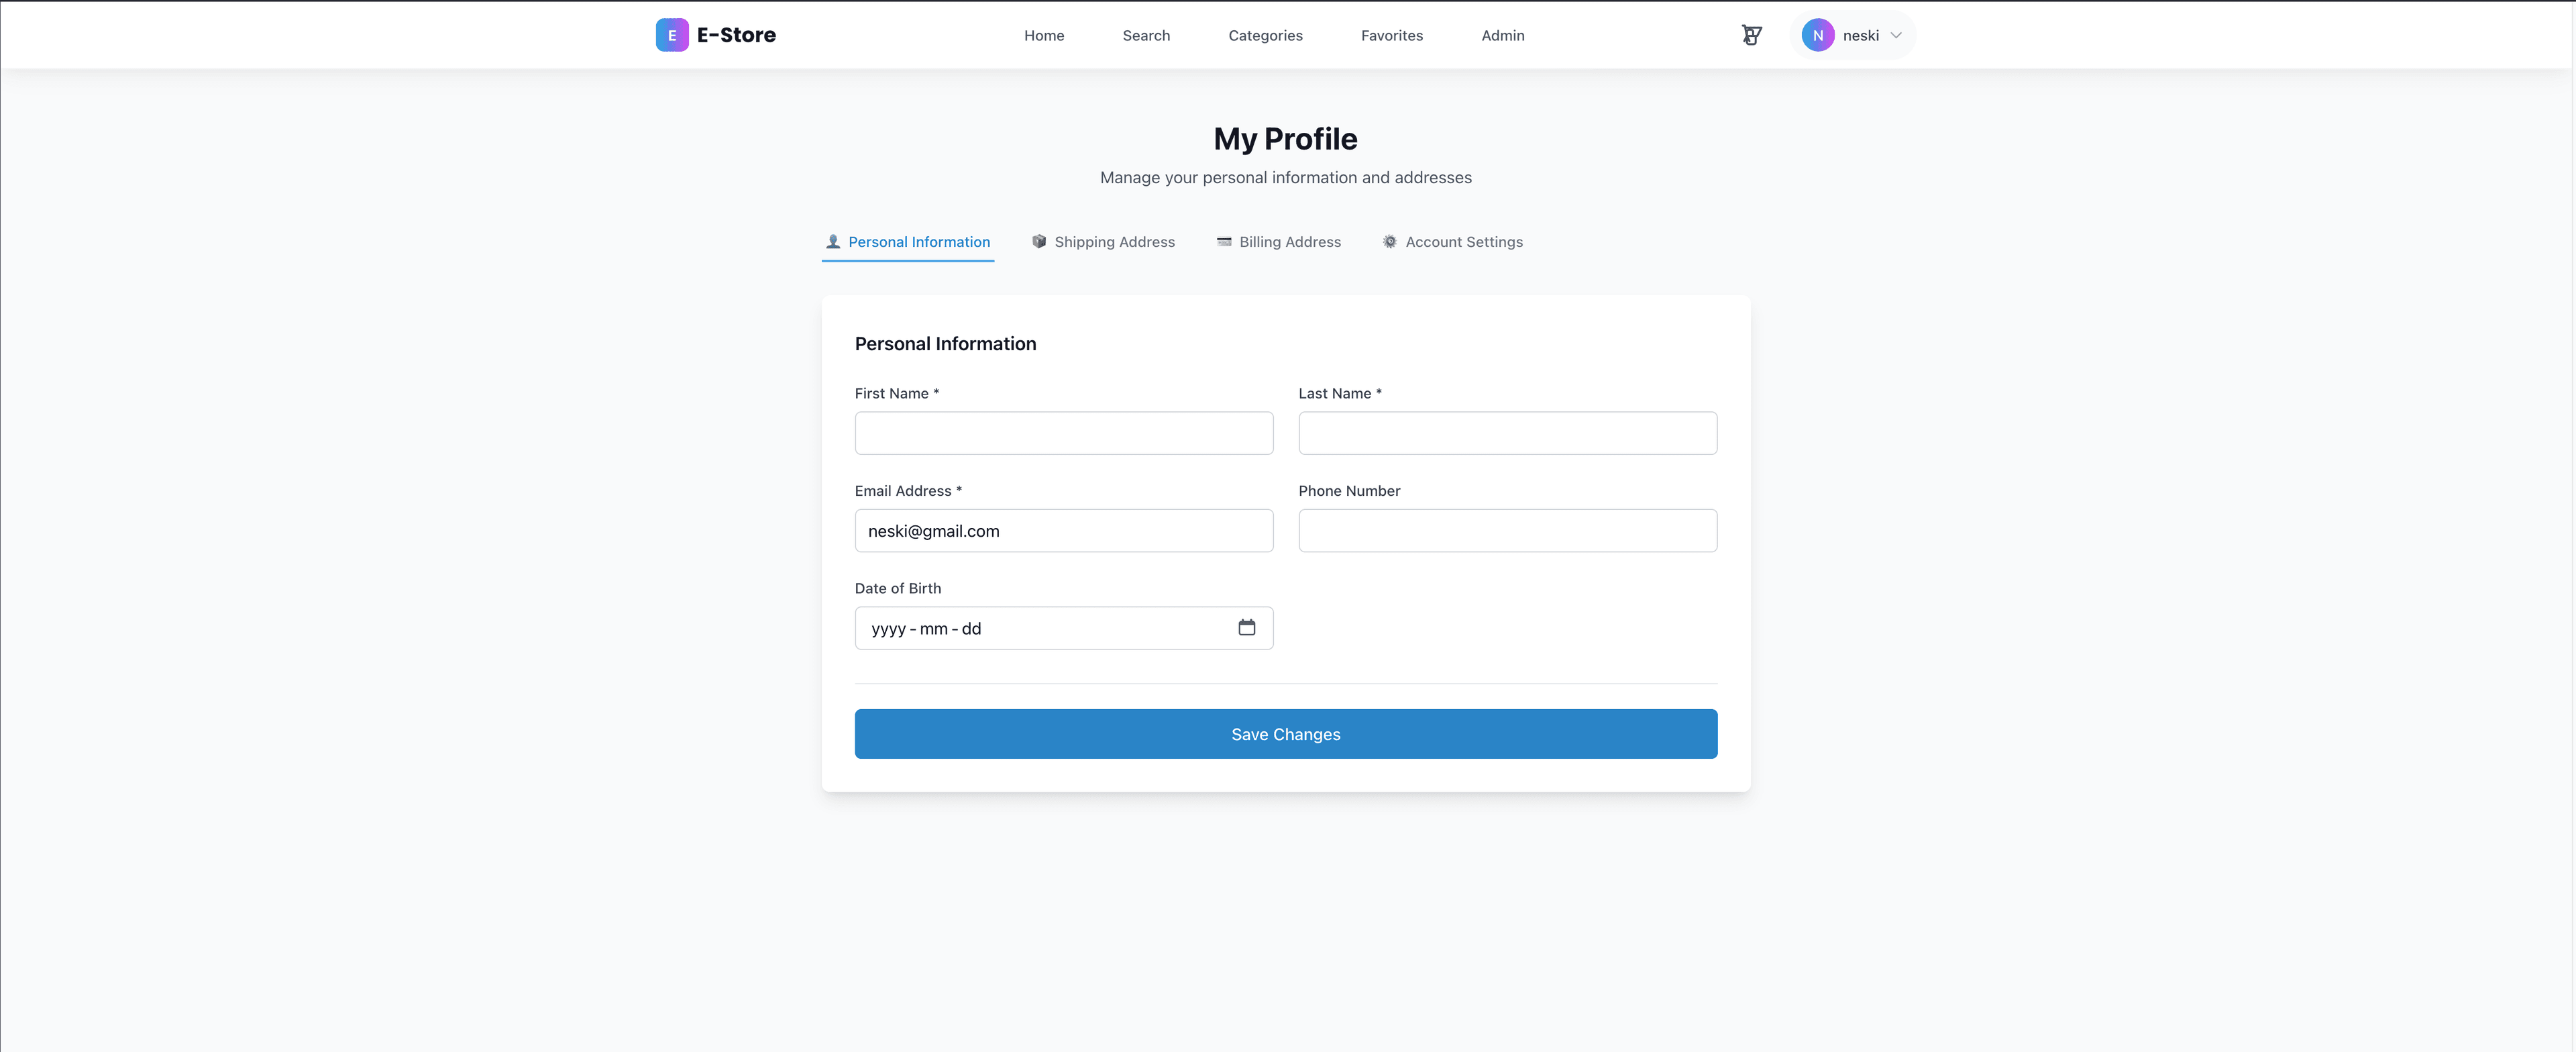The width and height of the screenshot is (2576, 1052).
Task: Select the currently active Personal Information tab
Action: click(x=918, y=242)
